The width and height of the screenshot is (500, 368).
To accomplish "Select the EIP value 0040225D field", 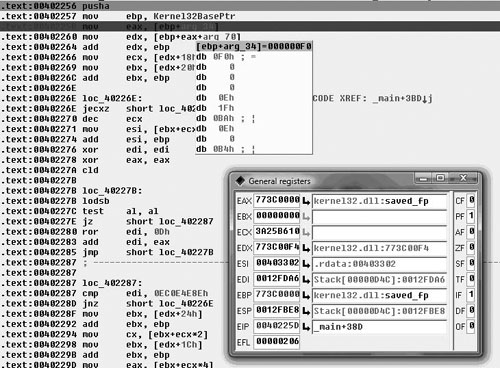I will click(x=277, y=326).
